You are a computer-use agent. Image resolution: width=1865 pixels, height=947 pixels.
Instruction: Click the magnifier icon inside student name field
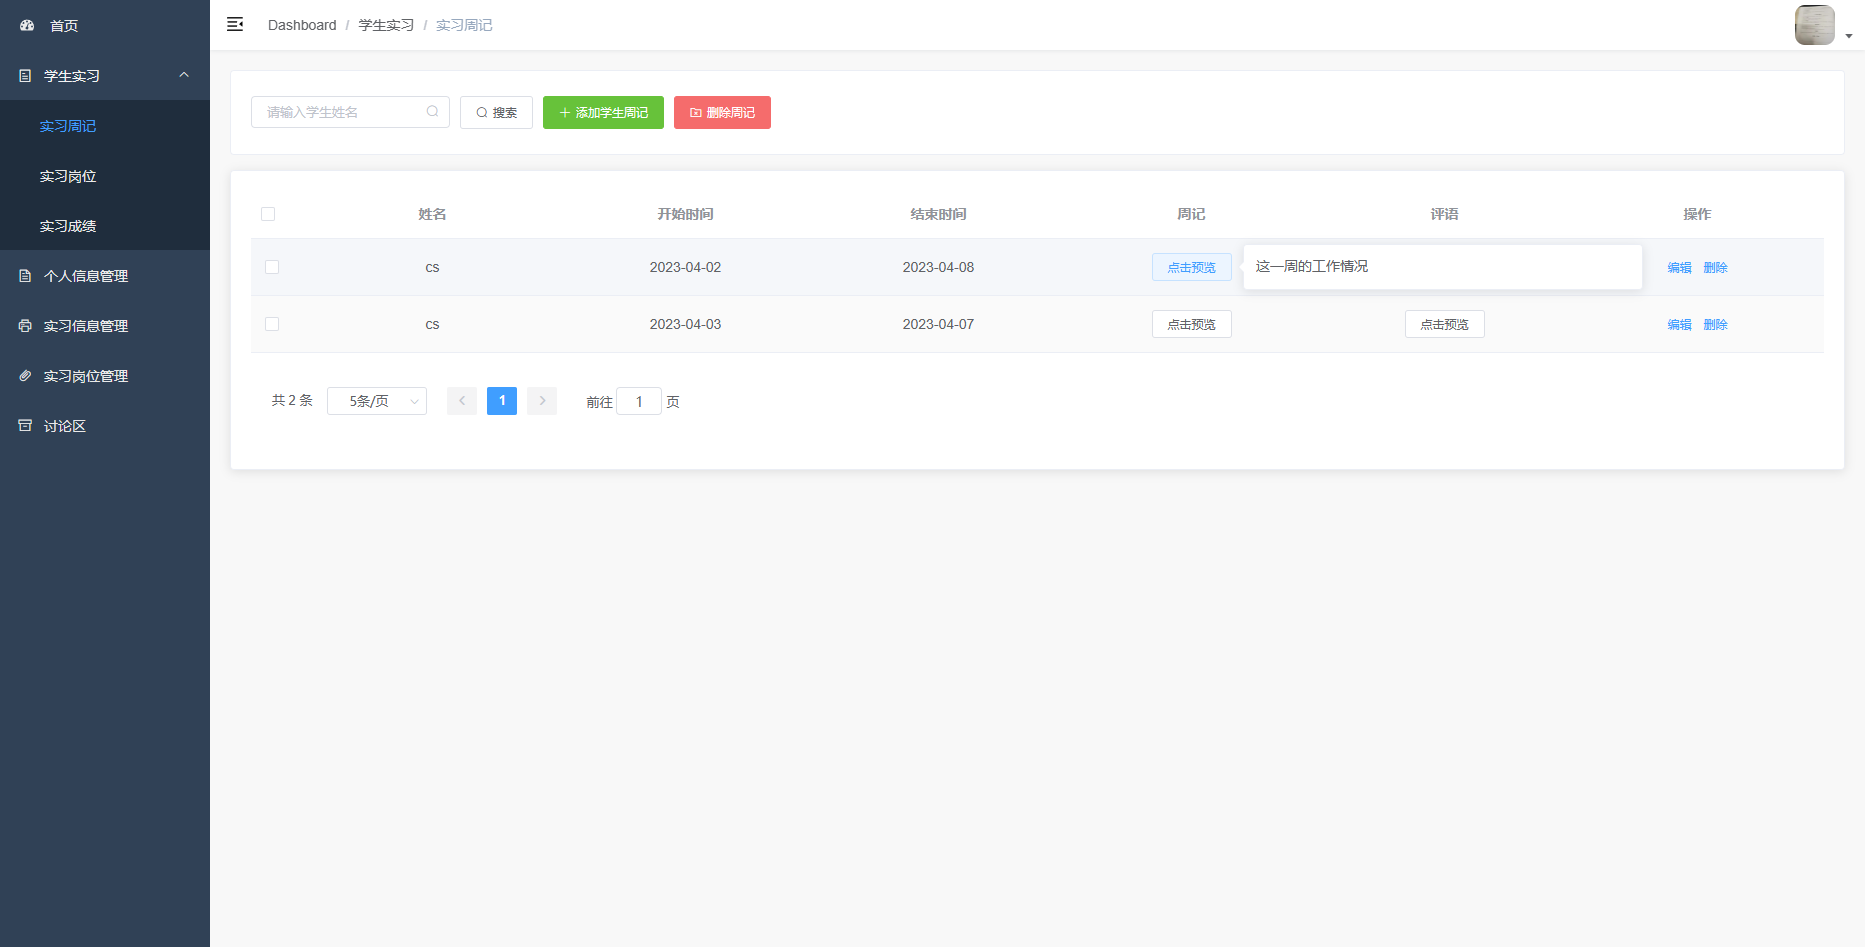click(x=432, y=112)
